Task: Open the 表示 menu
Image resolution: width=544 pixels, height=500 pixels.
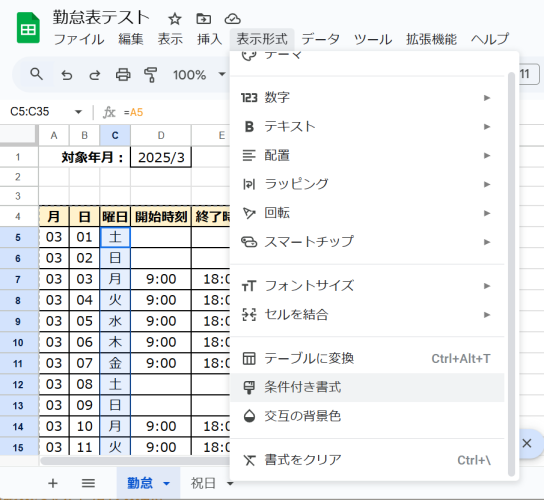Action: [170, 39]
